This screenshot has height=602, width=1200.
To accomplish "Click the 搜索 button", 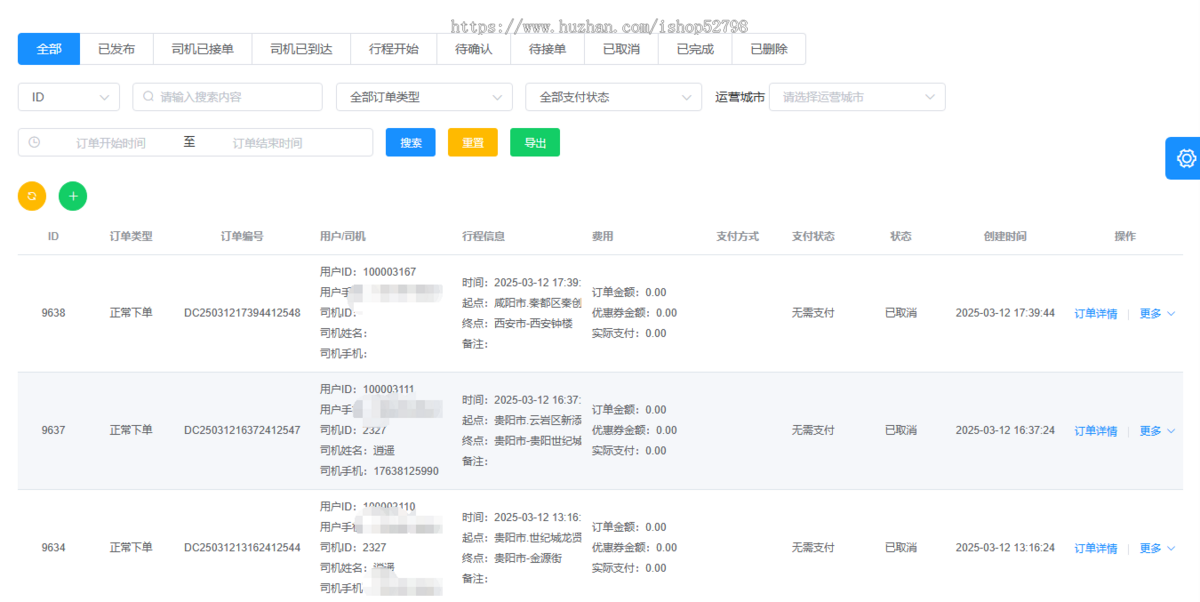I will tap(411, 143).
